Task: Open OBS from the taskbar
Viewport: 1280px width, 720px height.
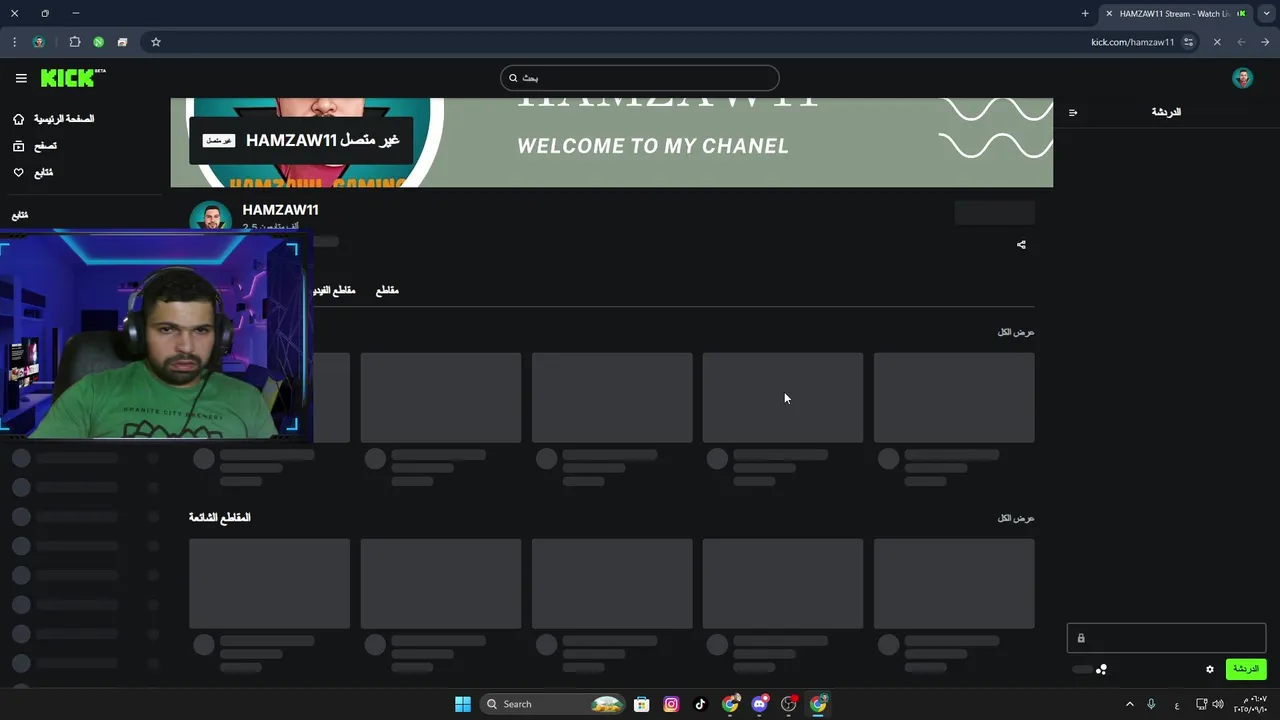Action: tap(789, 704)
